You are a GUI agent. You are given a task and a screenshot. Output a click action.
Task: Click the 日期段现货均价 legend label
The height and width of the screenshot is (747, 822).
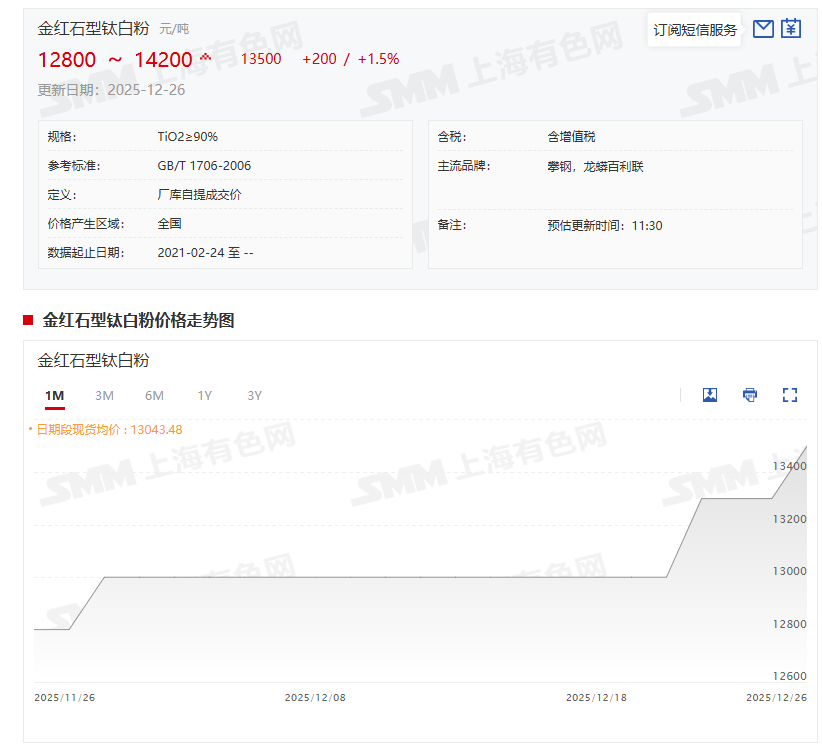(x=108, y=430)
